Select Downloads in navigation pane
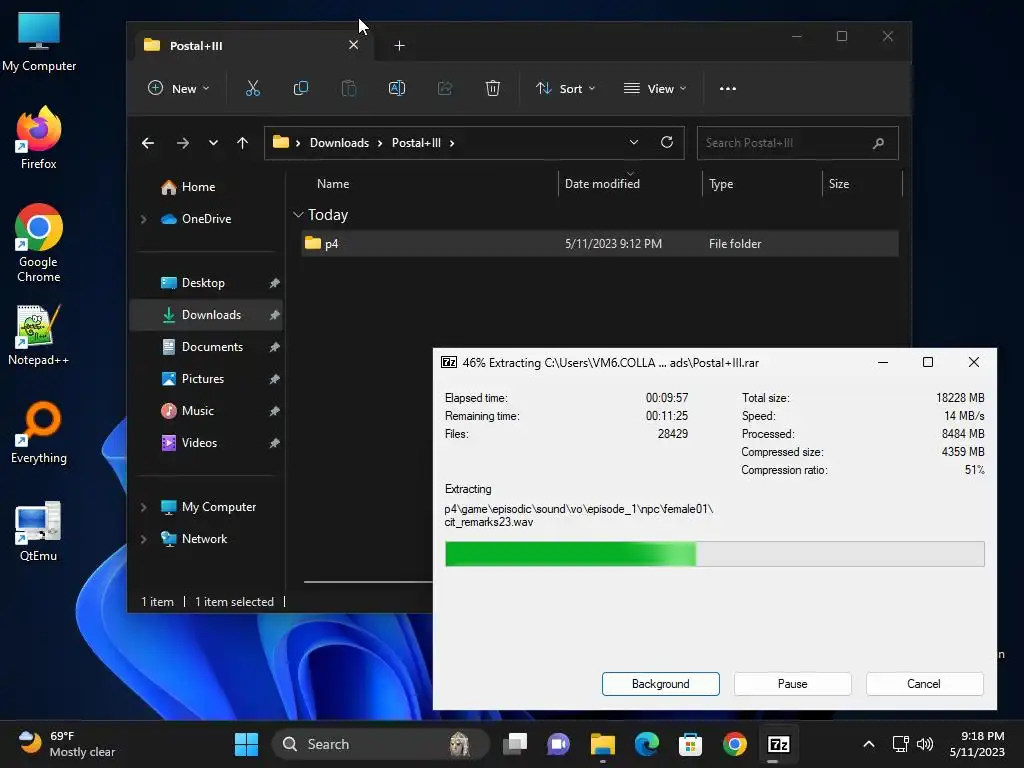The height and width of the screenshot is (768, 1024). [x=206, y=315]
